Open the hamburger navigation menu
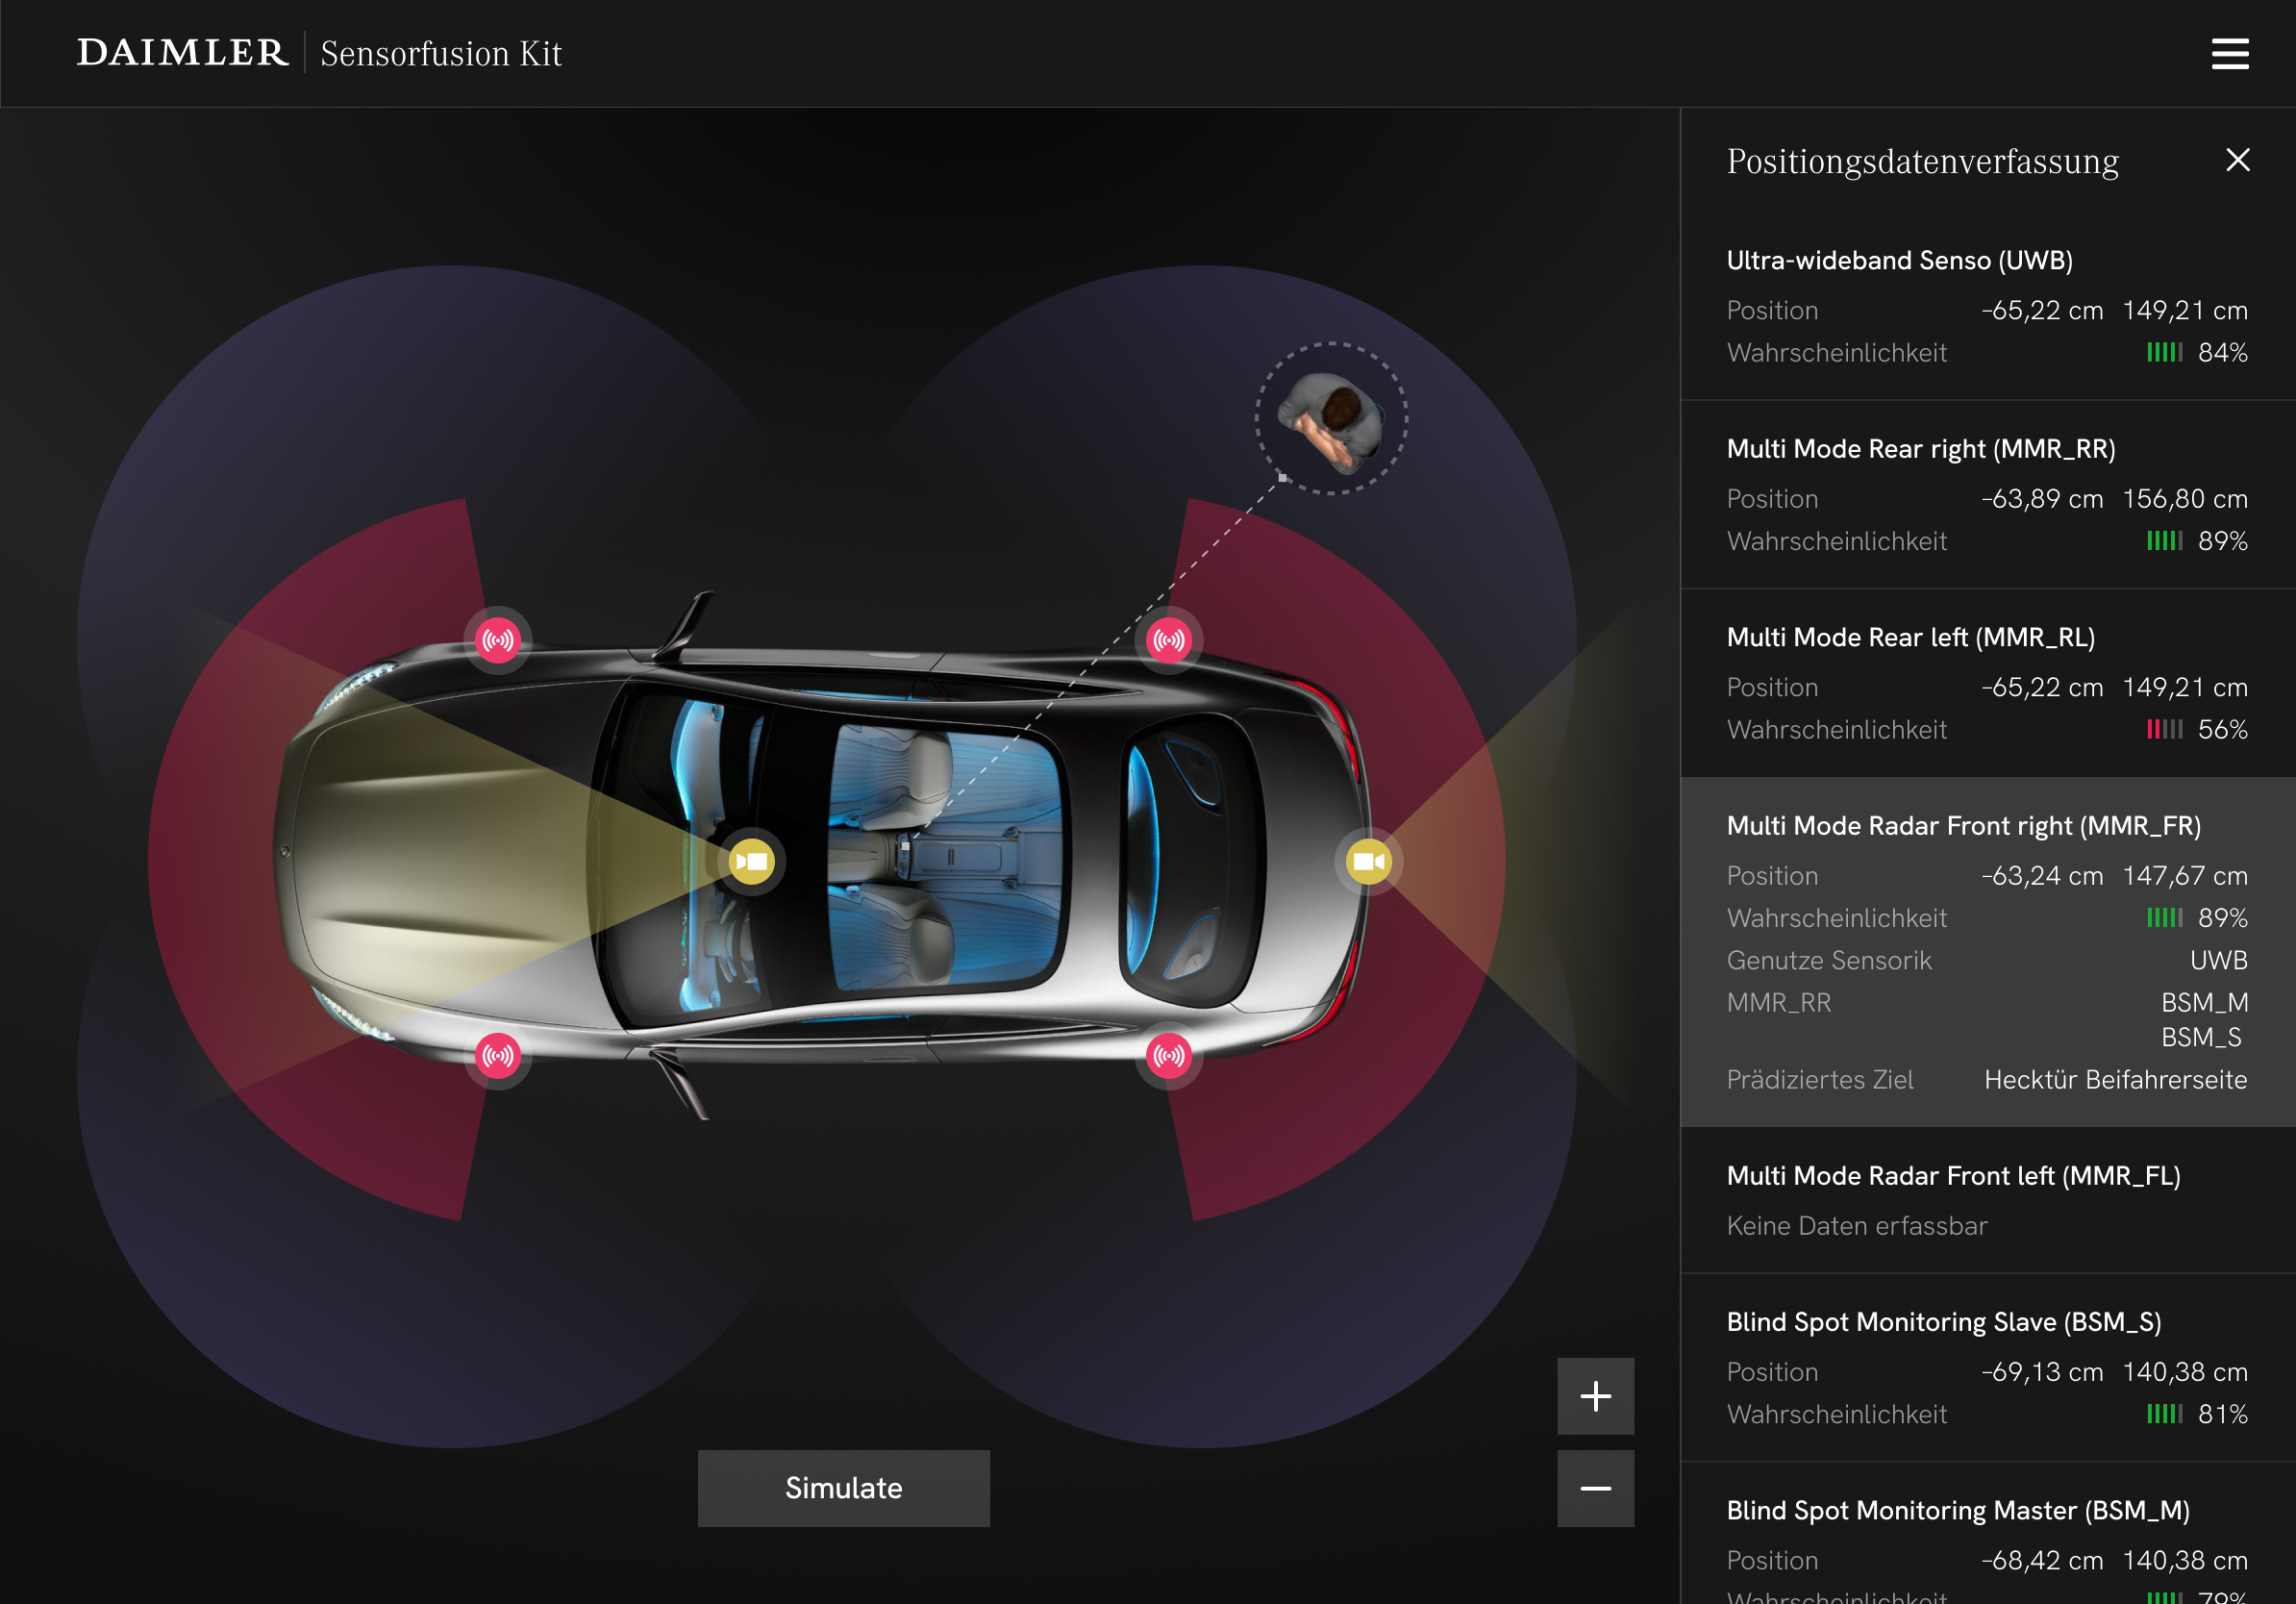 [x=2229, y=53]
